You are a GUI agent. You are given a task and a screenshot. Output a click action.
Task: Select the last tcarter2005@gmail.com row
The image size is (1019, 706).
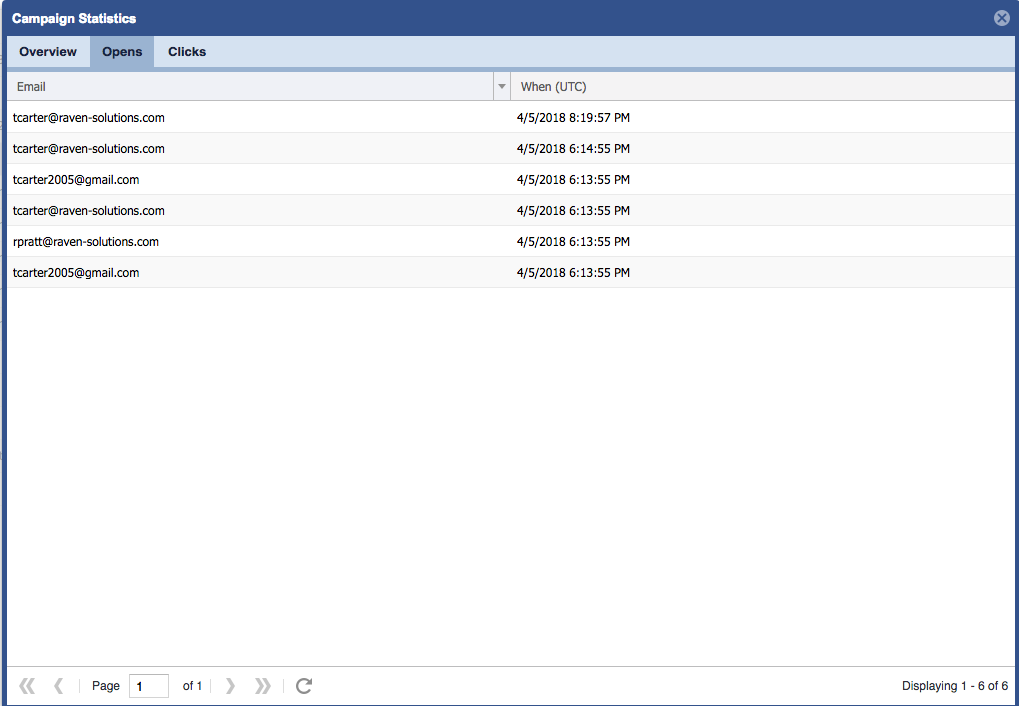[76, 273]
